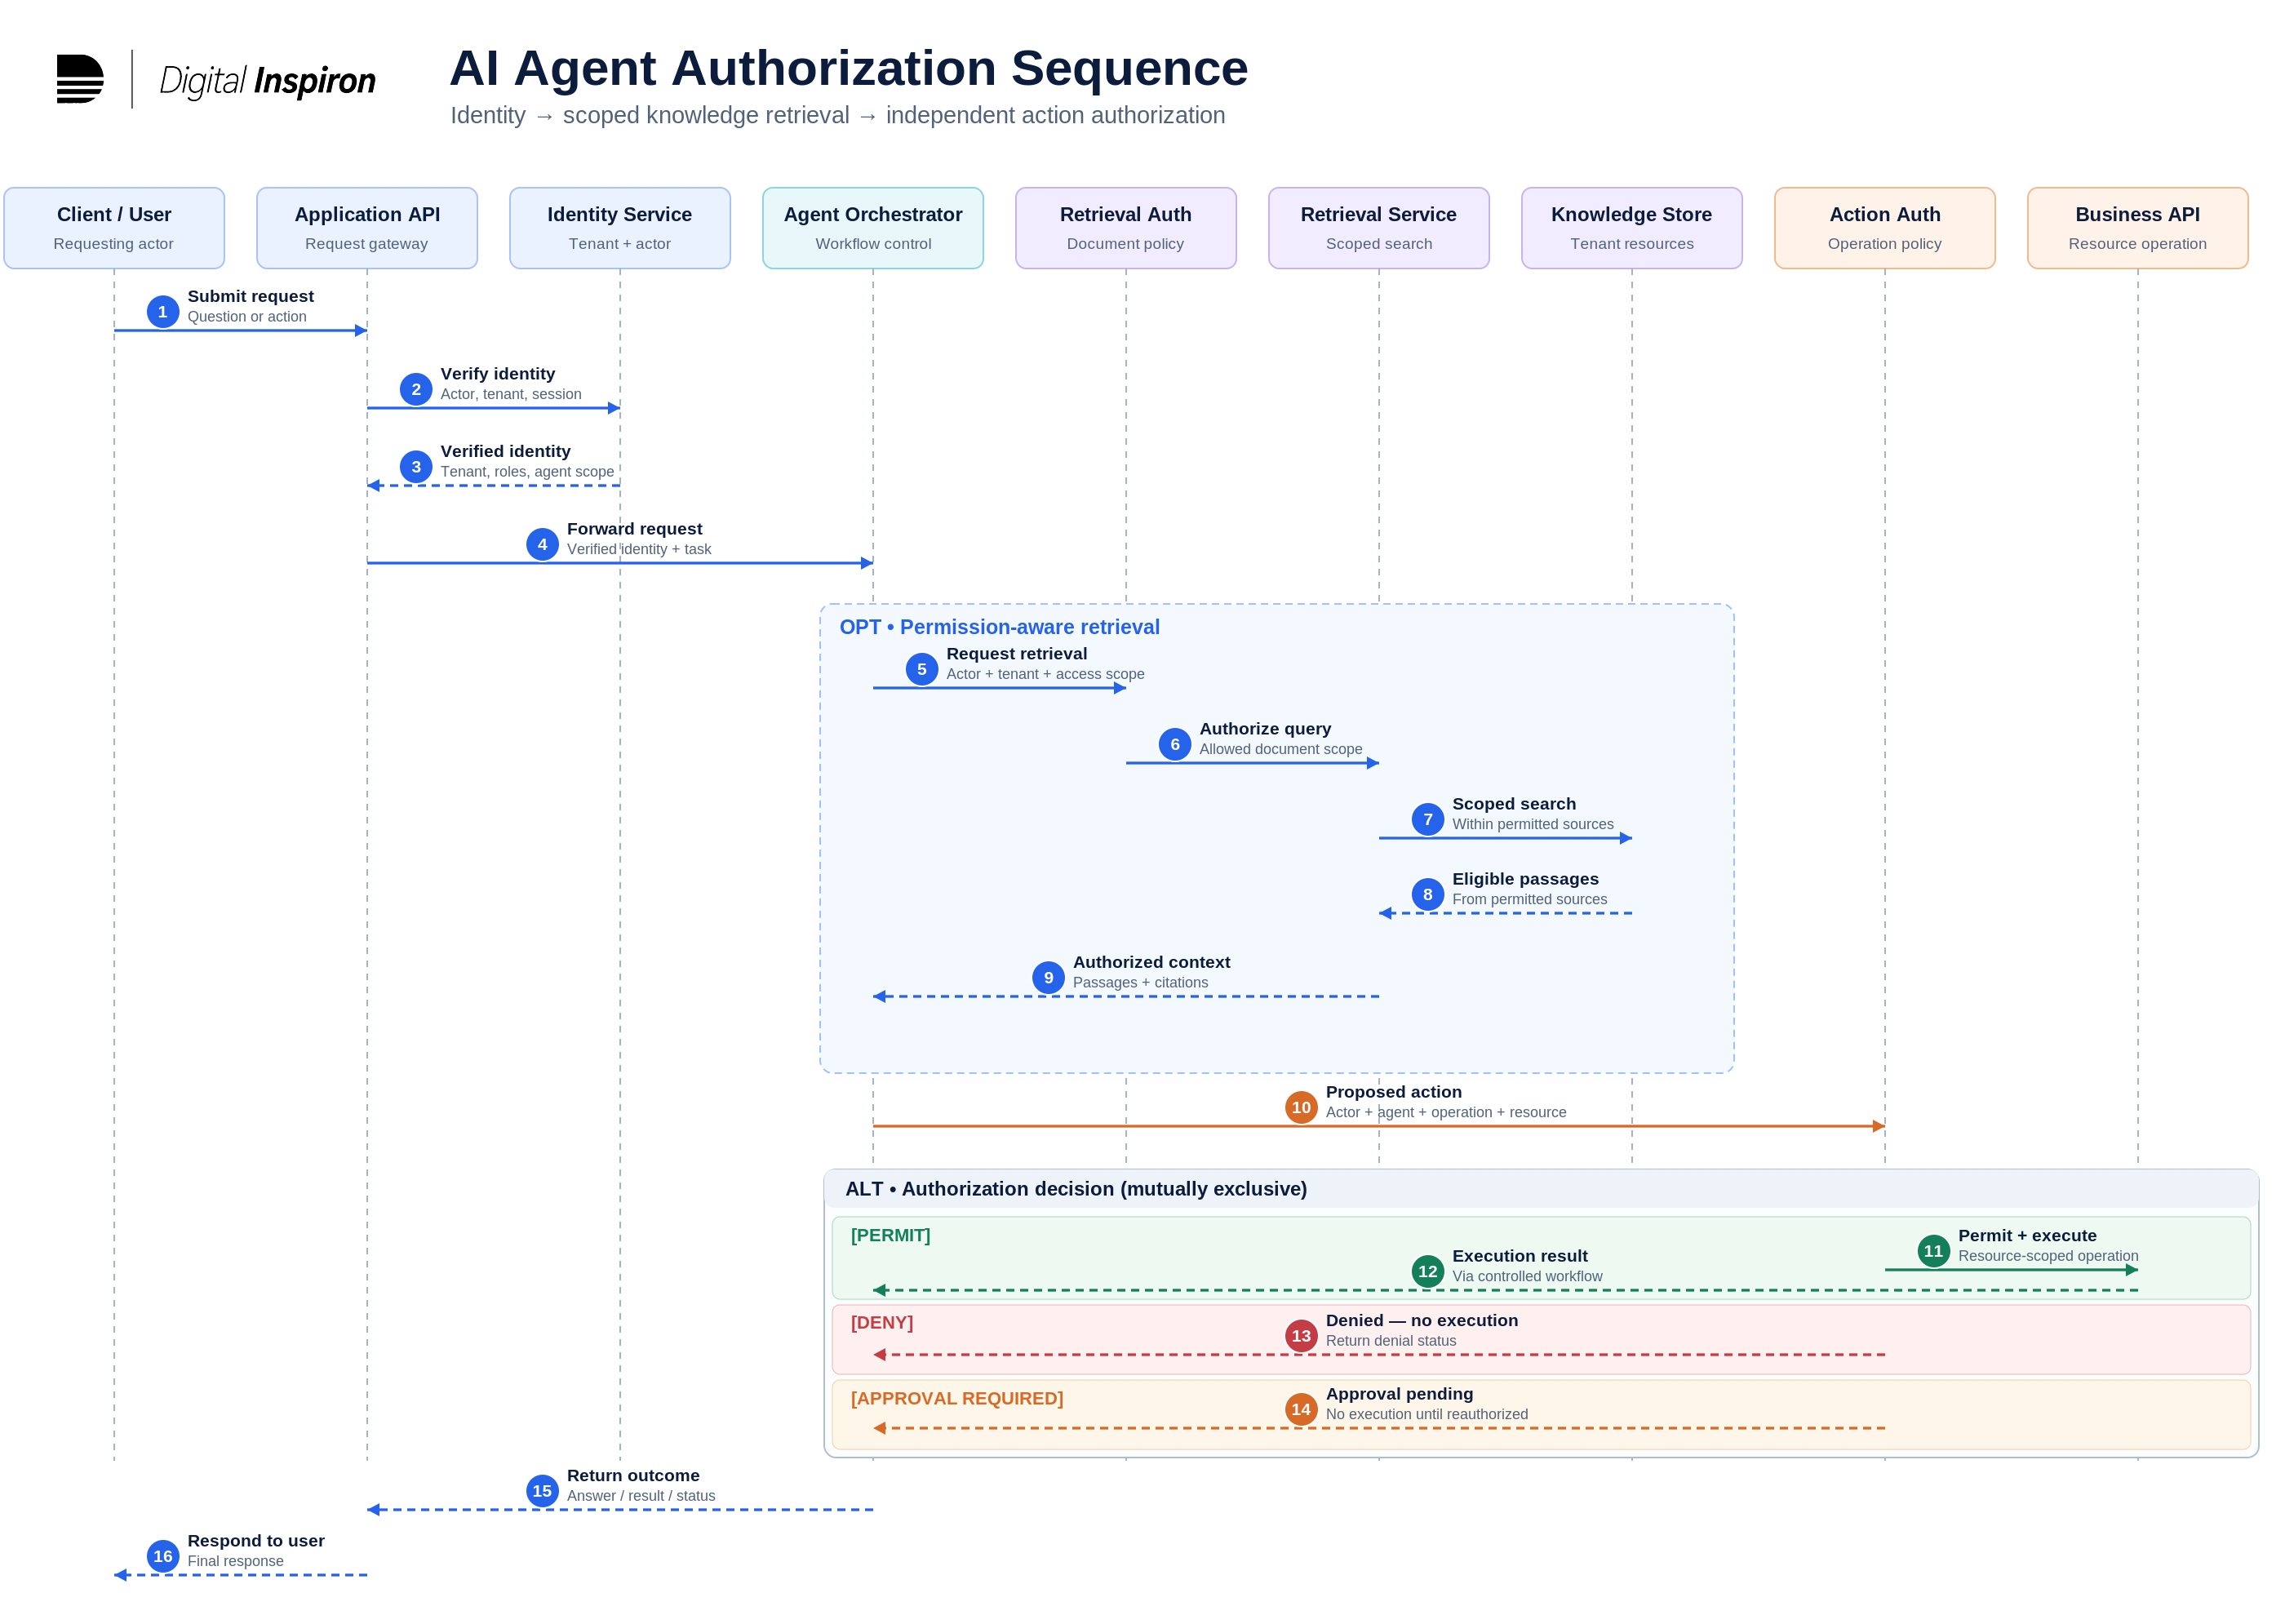Screen dimensions: 2285x1624
Task: Click the "Execution result" message label
Action: pyautogui.click(x=1520, y=1256)
